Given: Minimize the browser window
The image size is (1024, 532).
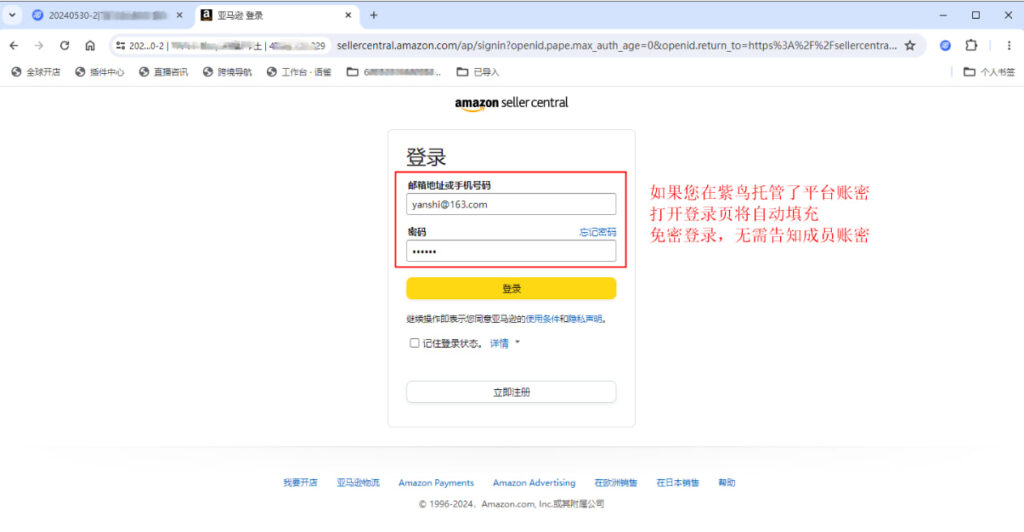Looking at the screenshot, I should (943, 15).
